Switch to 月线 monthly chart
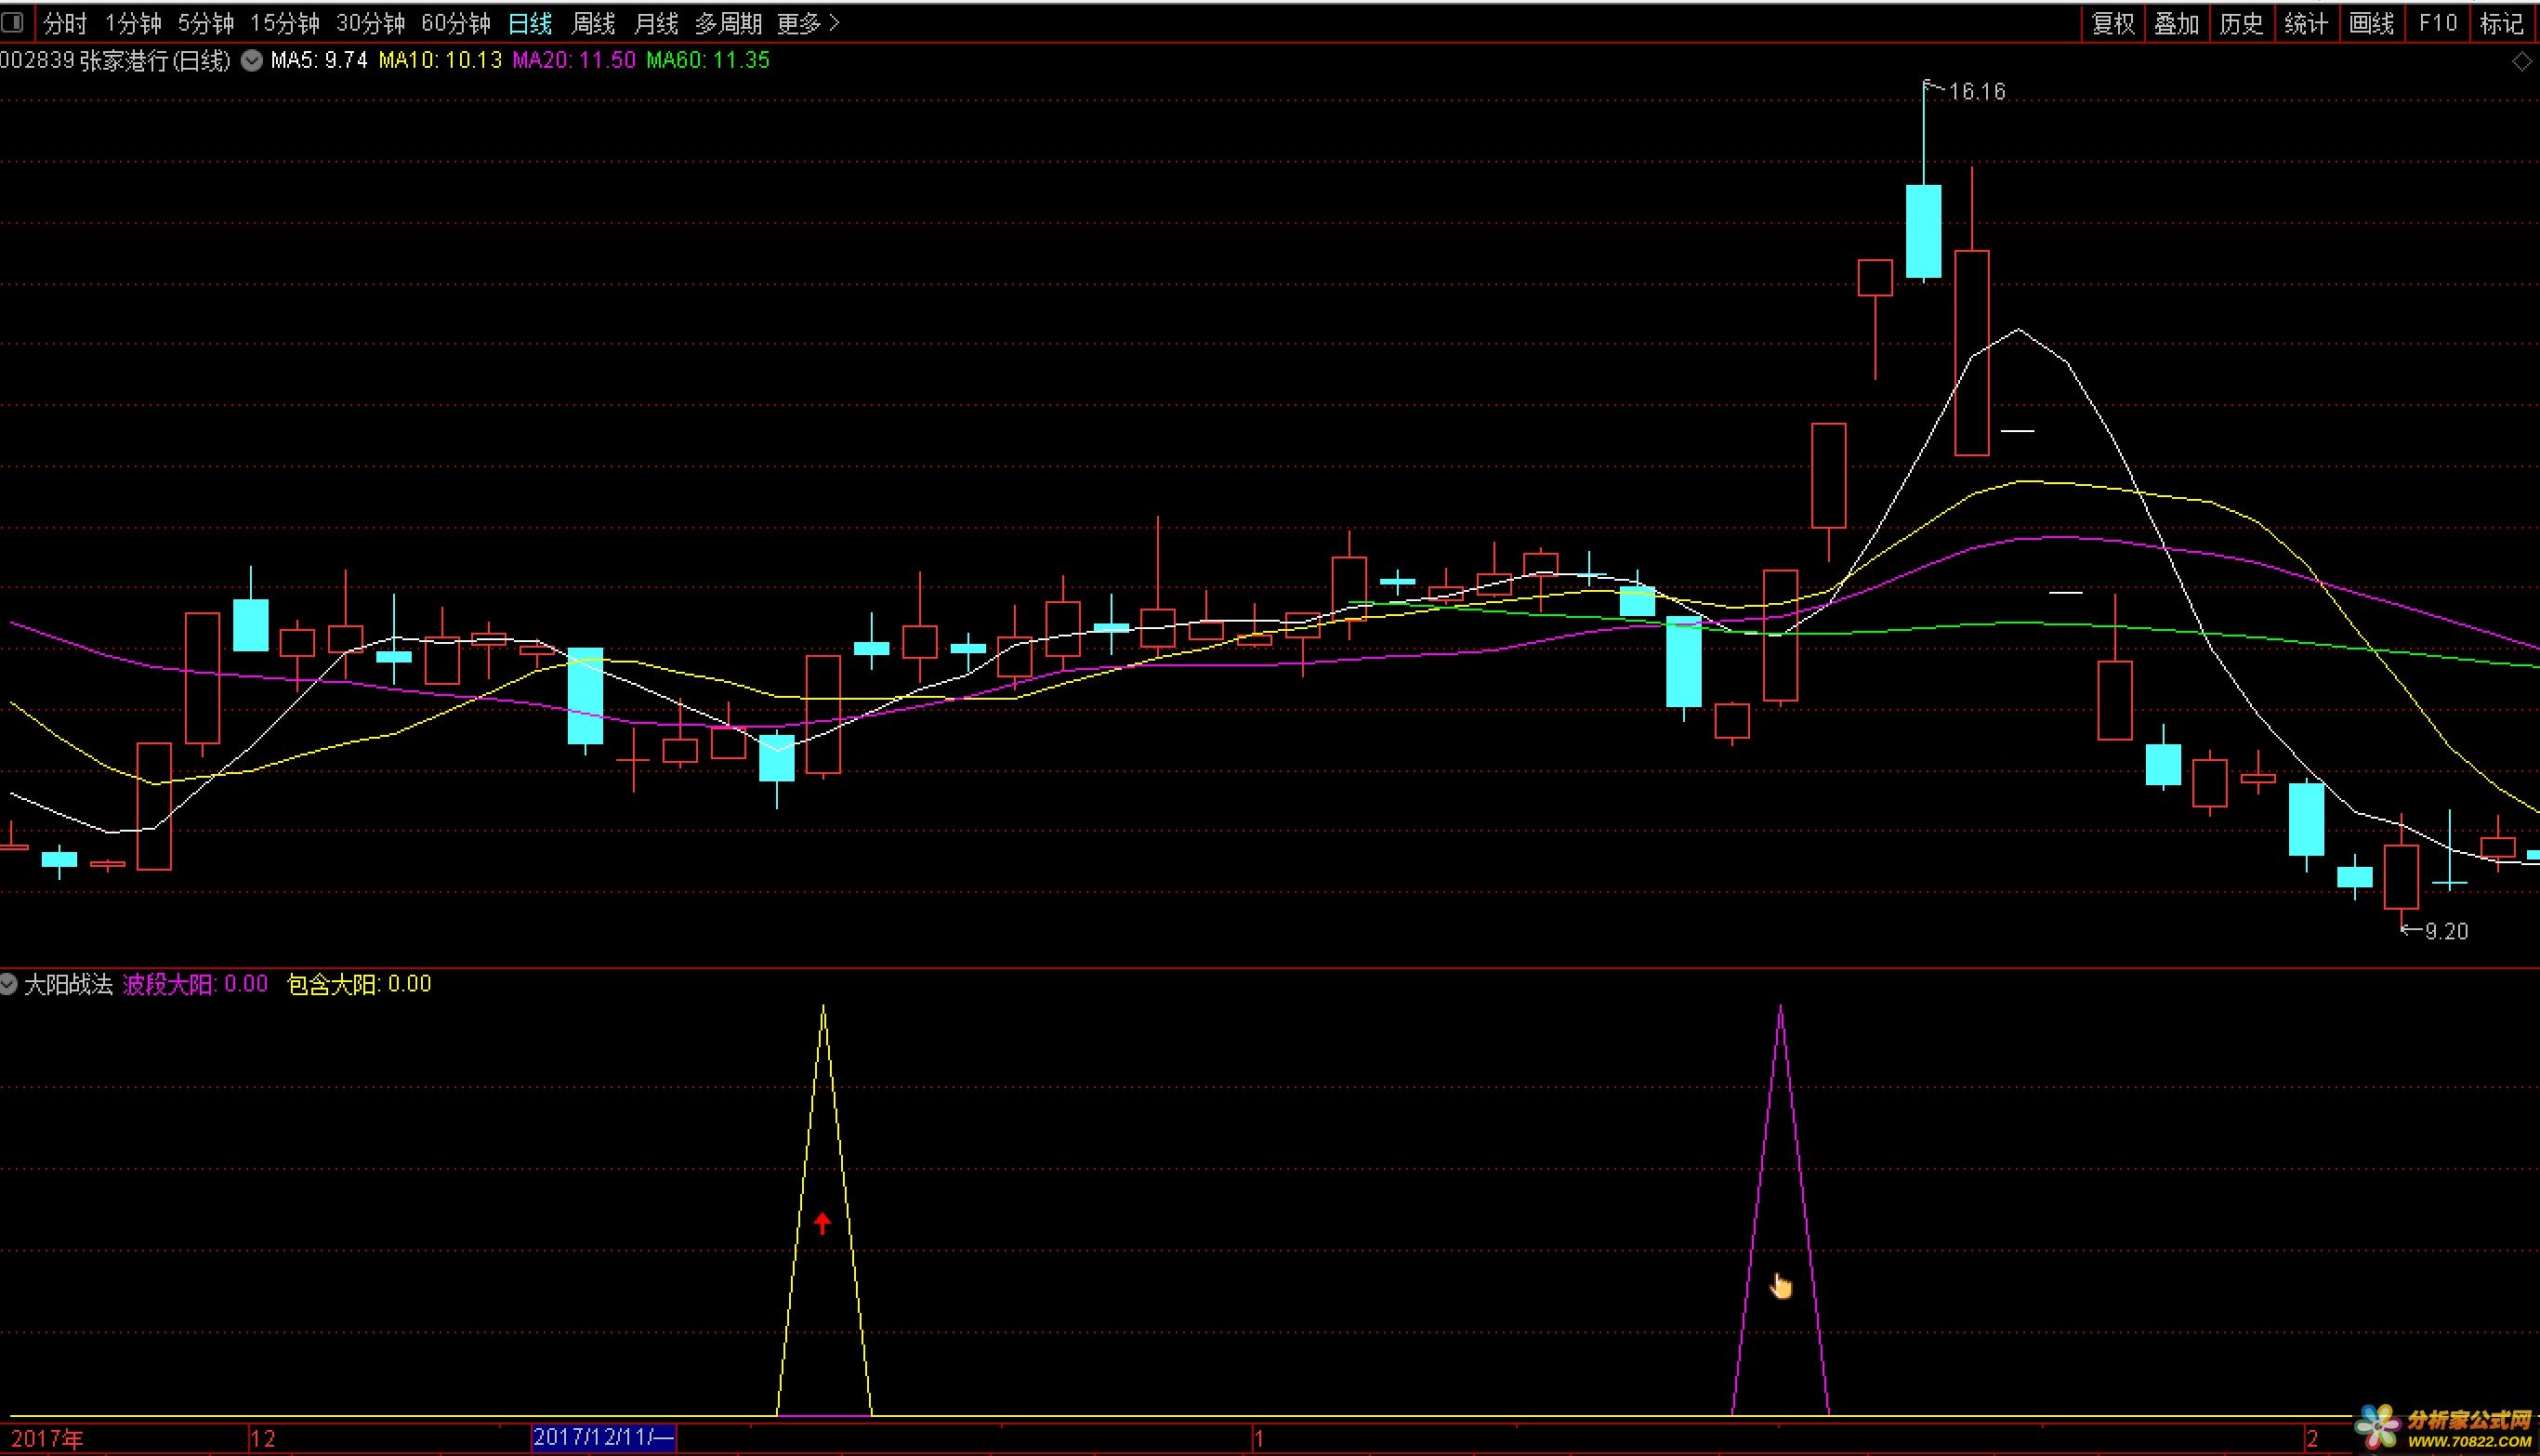 656,23
